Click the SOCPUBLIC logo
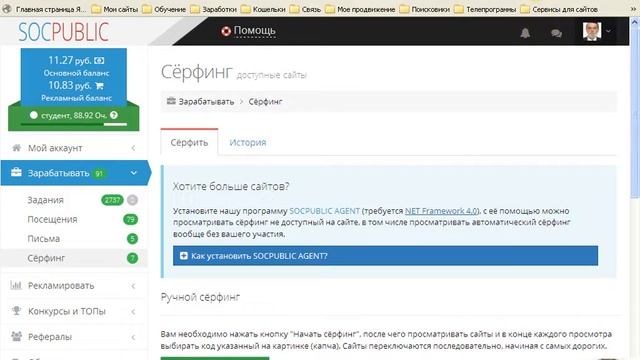 click(x=64, y=32)
